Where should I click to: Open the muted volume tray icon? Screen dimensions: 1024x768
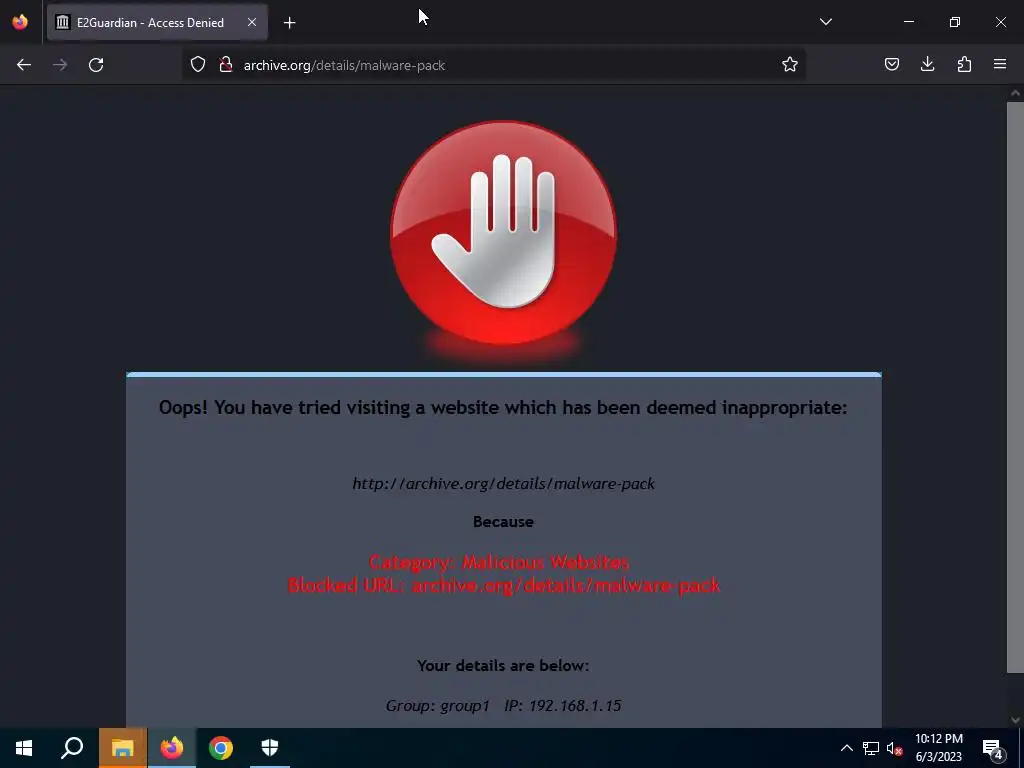pyautogui.click(x=894, y=748)
